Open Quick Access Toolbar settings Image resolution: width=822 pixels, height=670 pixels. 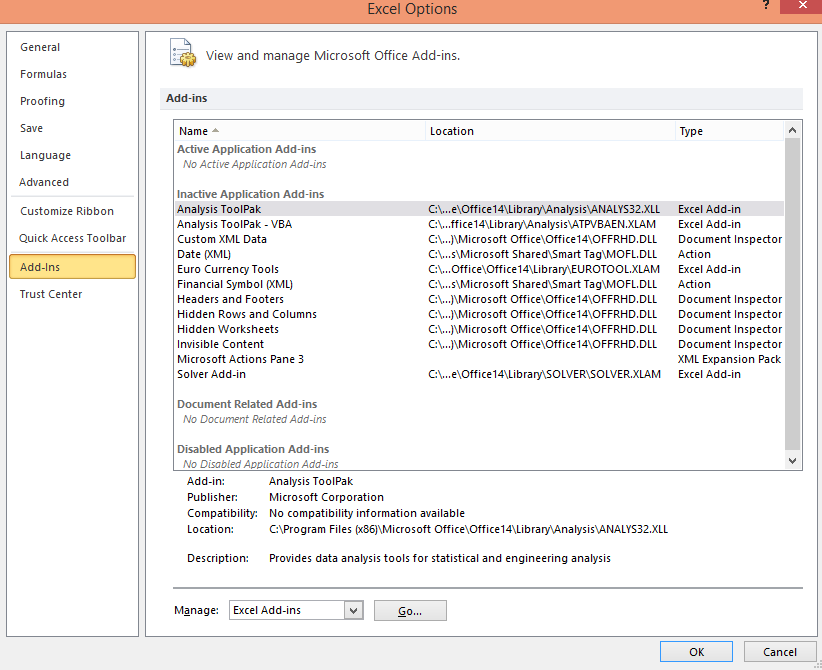point(72,239)
